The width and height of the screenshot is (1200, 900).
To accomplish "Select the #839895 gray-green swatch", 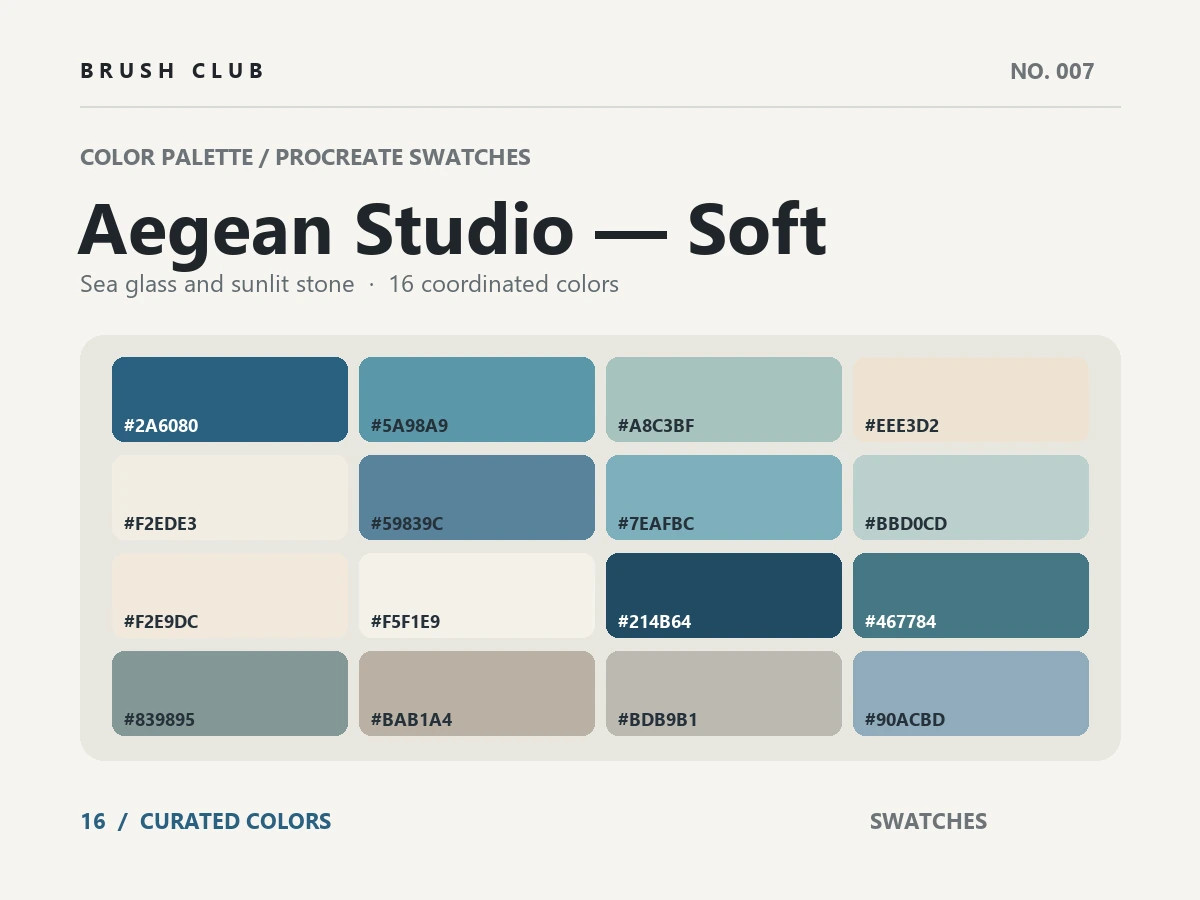I will click(230, 693).
